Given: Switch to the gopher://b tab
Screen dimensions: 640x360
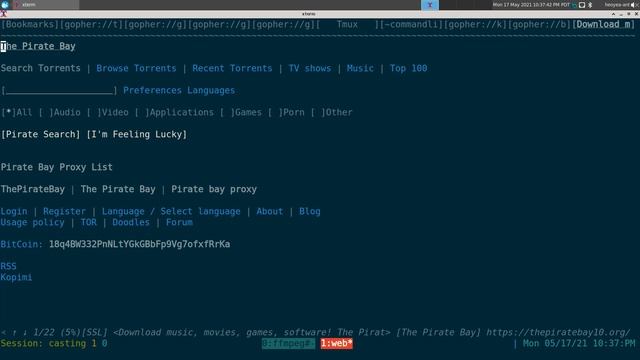Looking at the screenshot, I should pyautogui.click(x=540, y=24).
